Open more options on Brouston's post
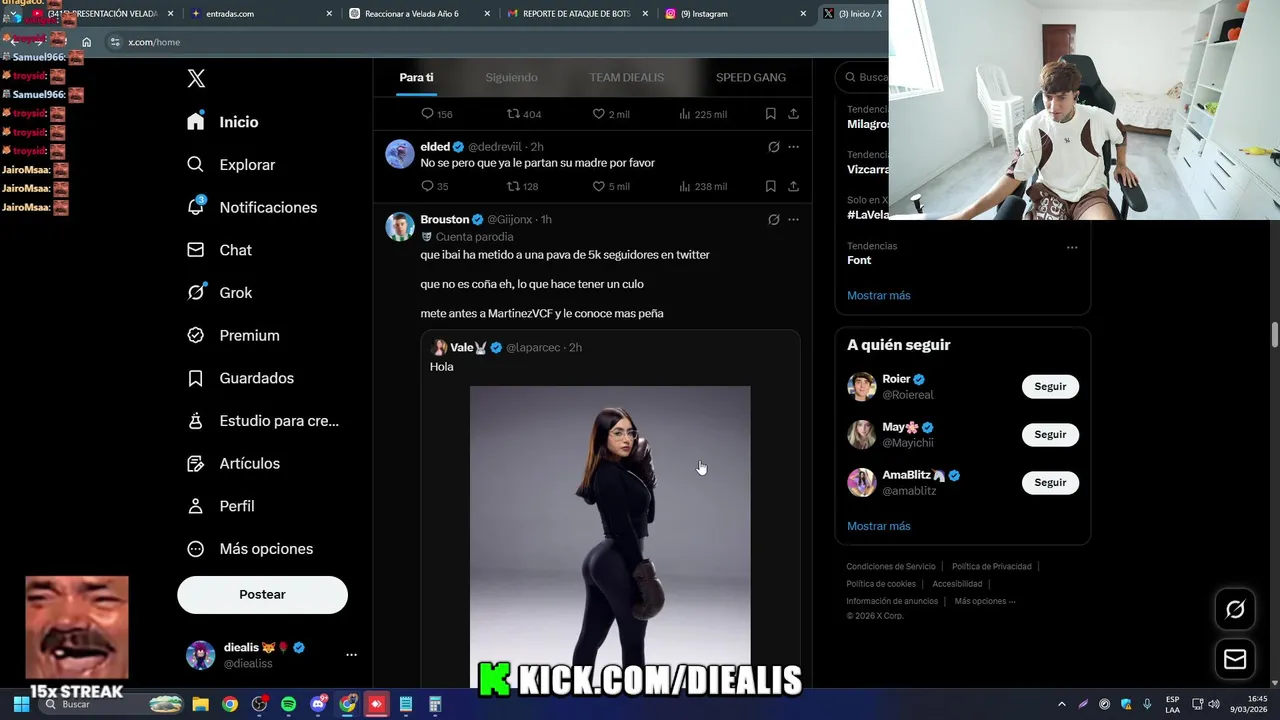Image resolution: width=1280 pixels, height=720 pixels. coord(793,220)
